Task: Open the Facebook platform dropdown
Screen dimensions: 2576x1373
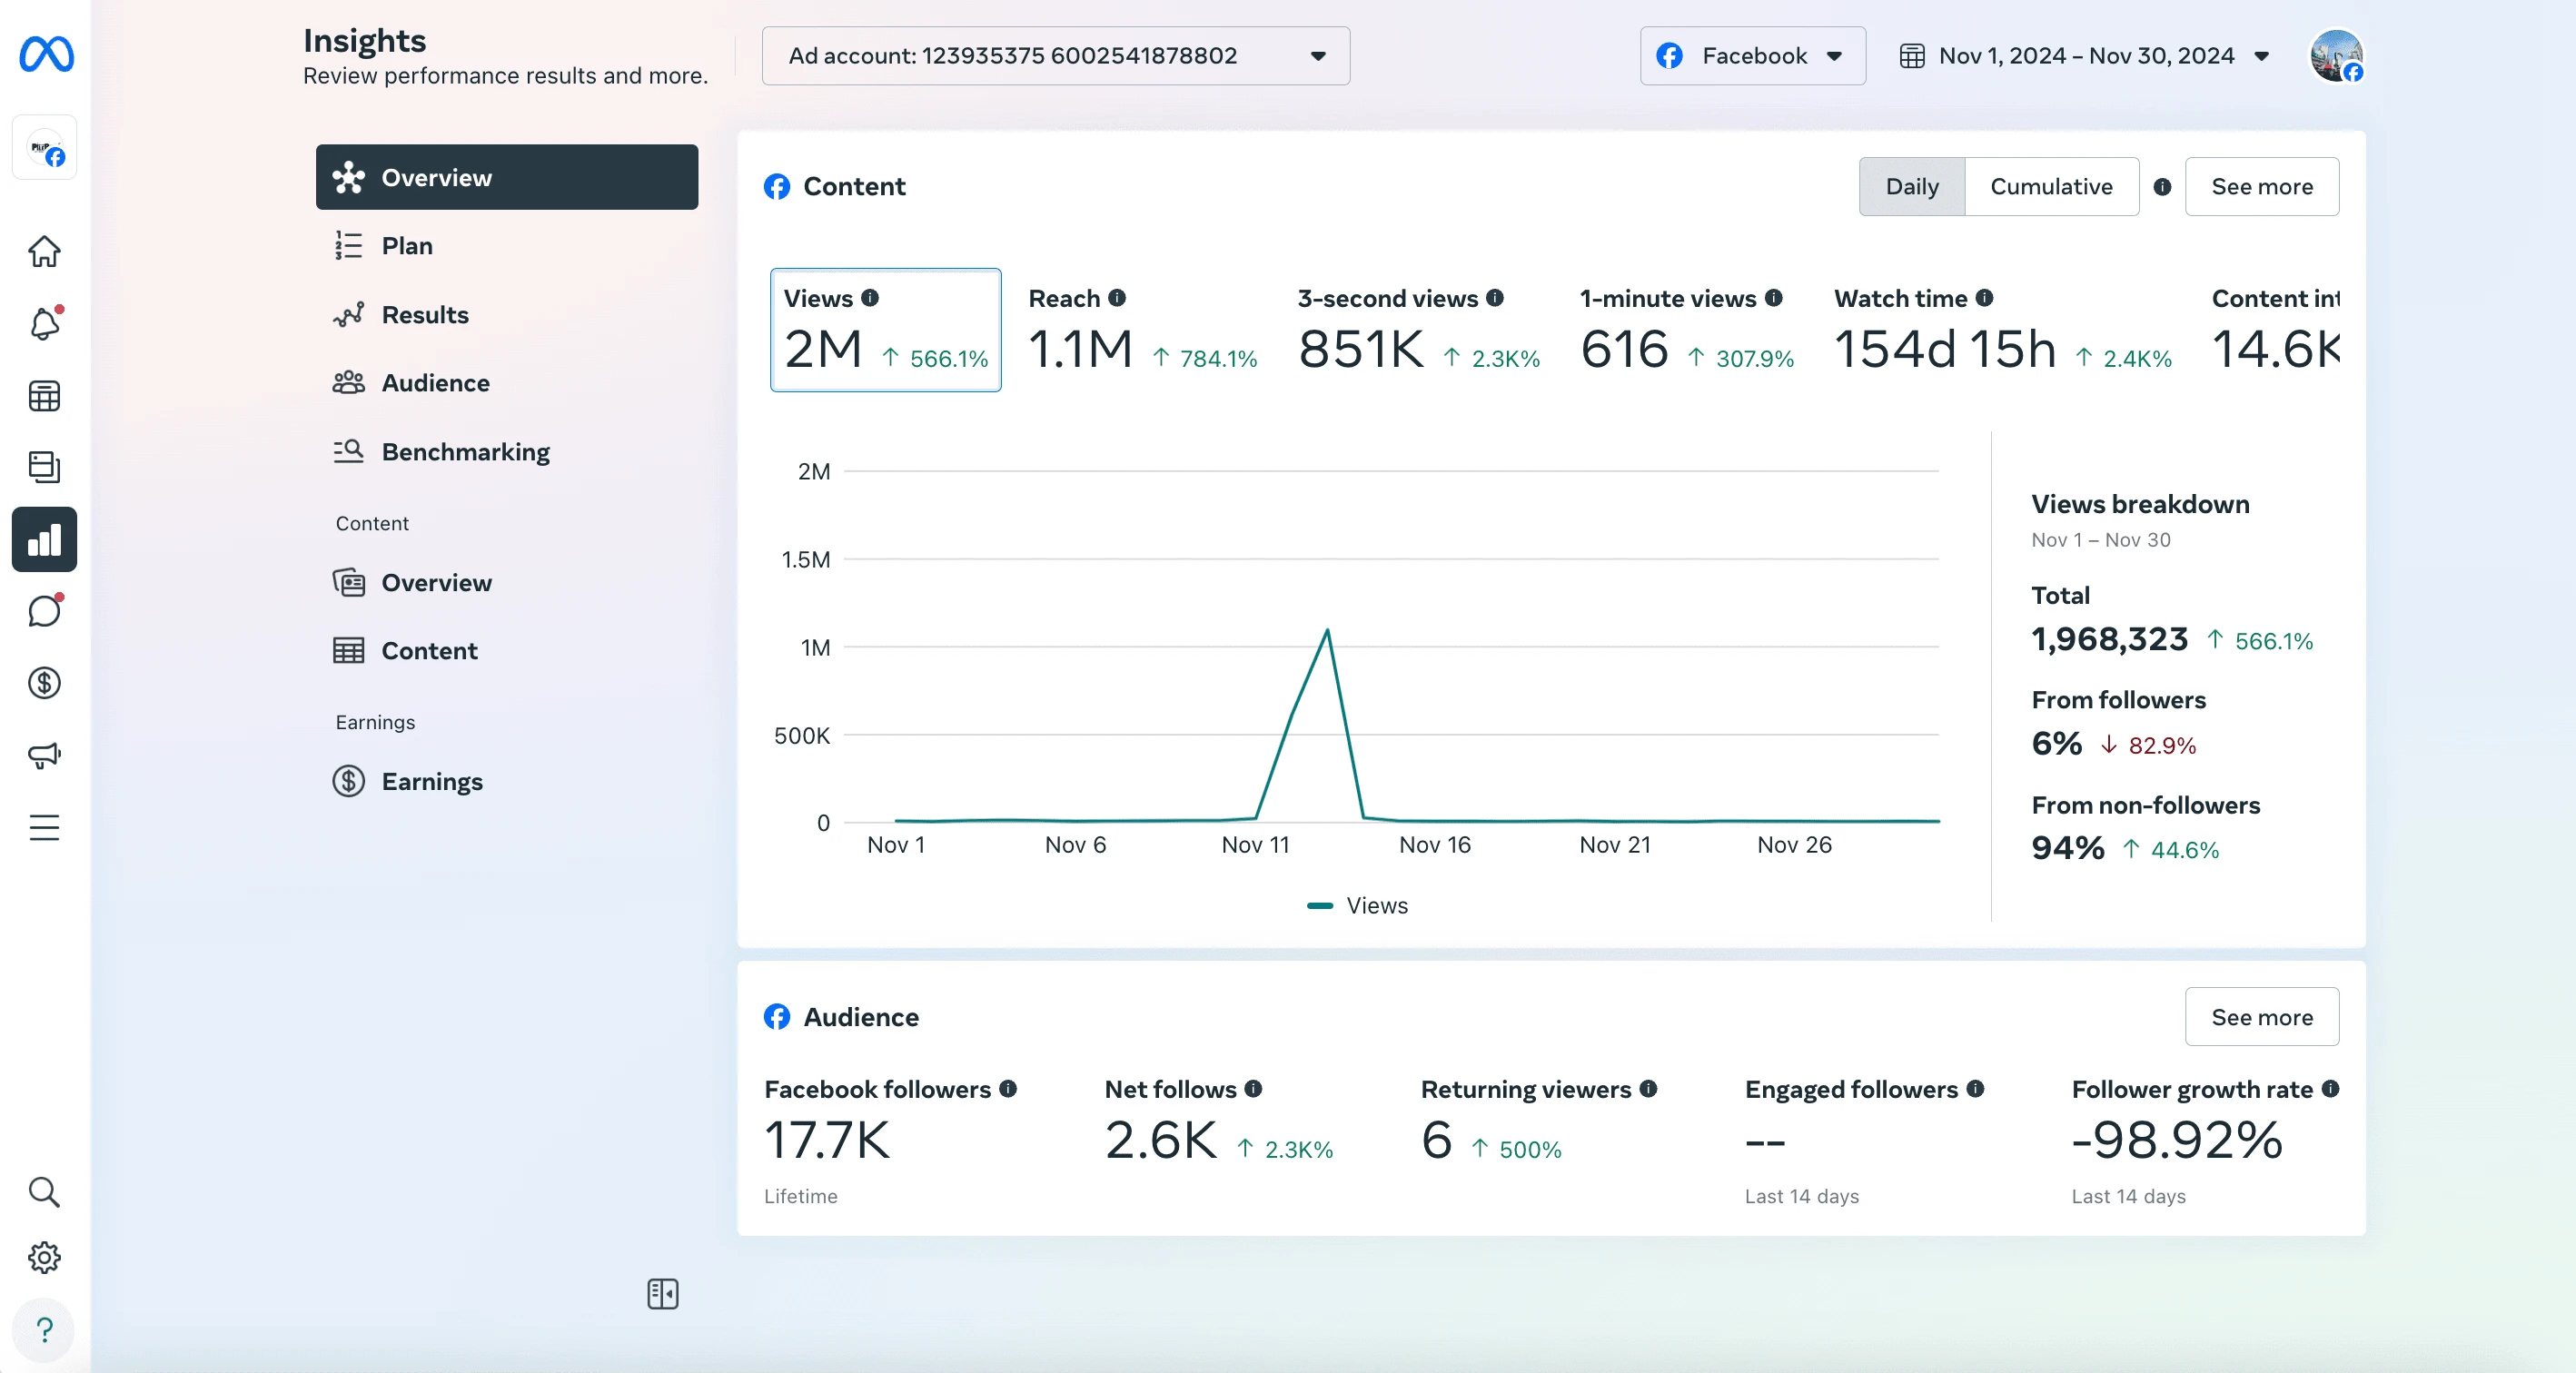Action: pos(1752,56)
